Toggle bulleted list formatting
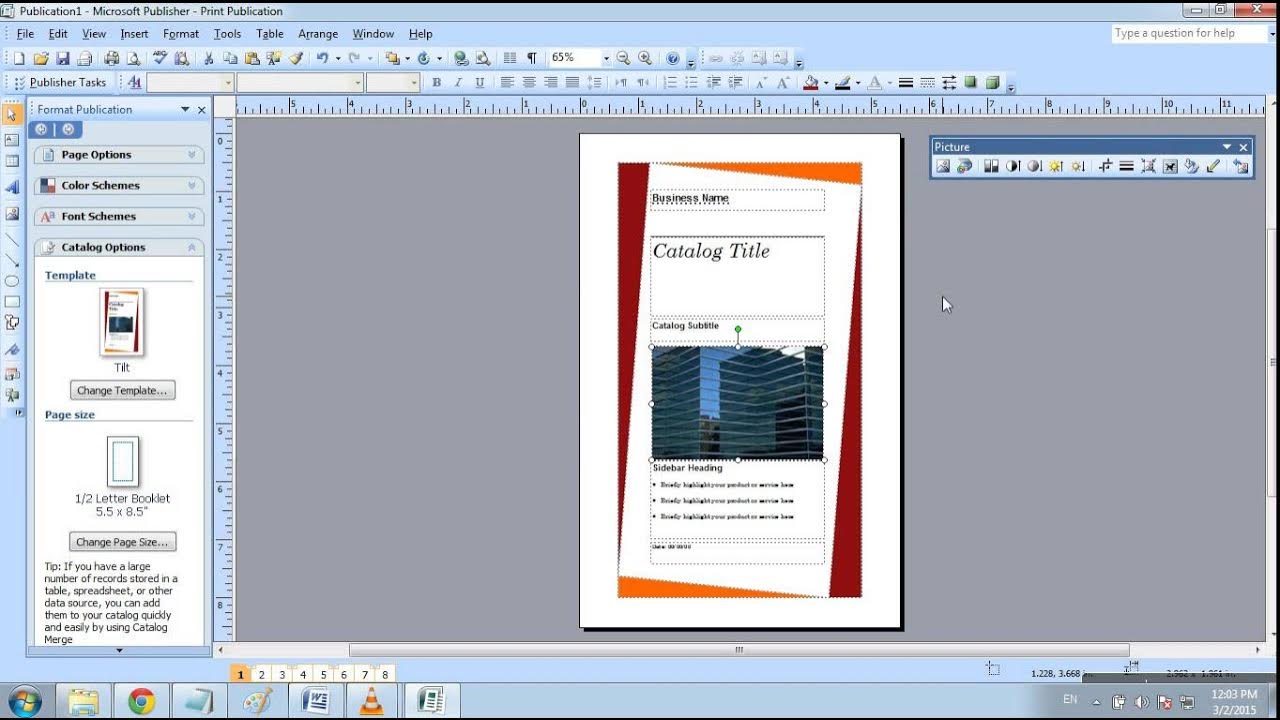1280x720 pixels. pyautogui.click(x=692, y=83)
